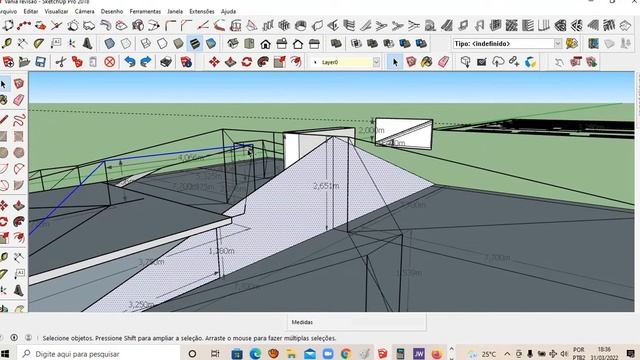The image size is (640, 360).
Task: Open Google Chrome from taskbar
Action: click(346, 353)
